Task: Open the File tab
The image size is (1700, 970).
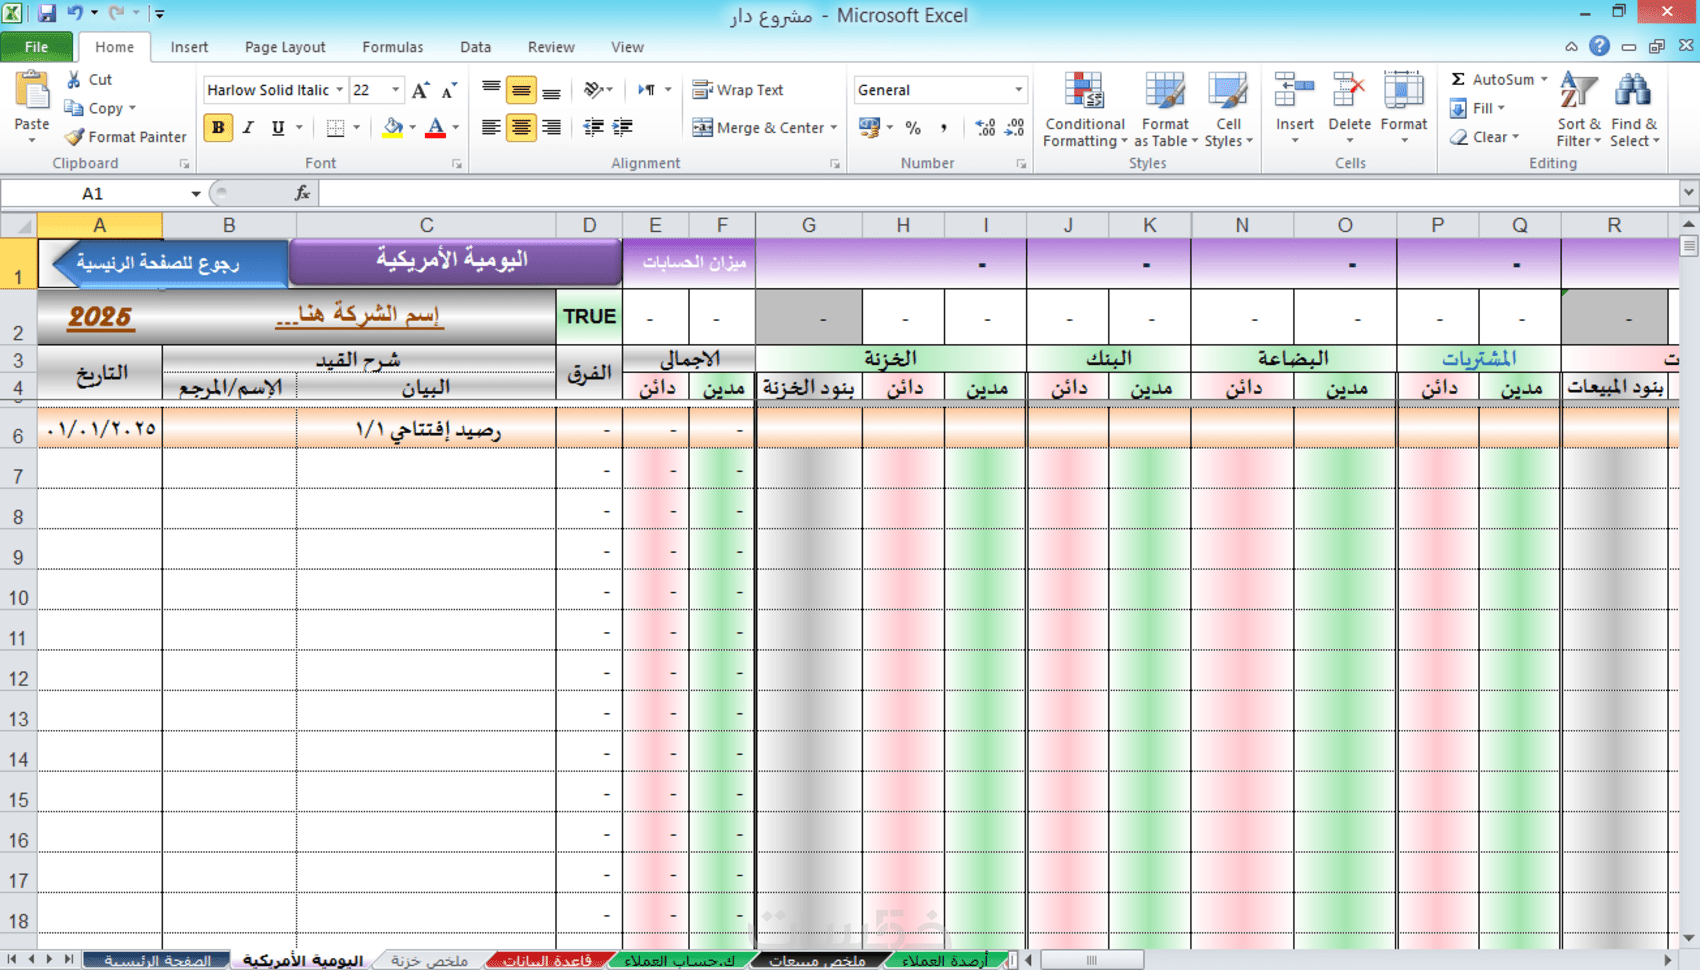Action: point(36,47)
